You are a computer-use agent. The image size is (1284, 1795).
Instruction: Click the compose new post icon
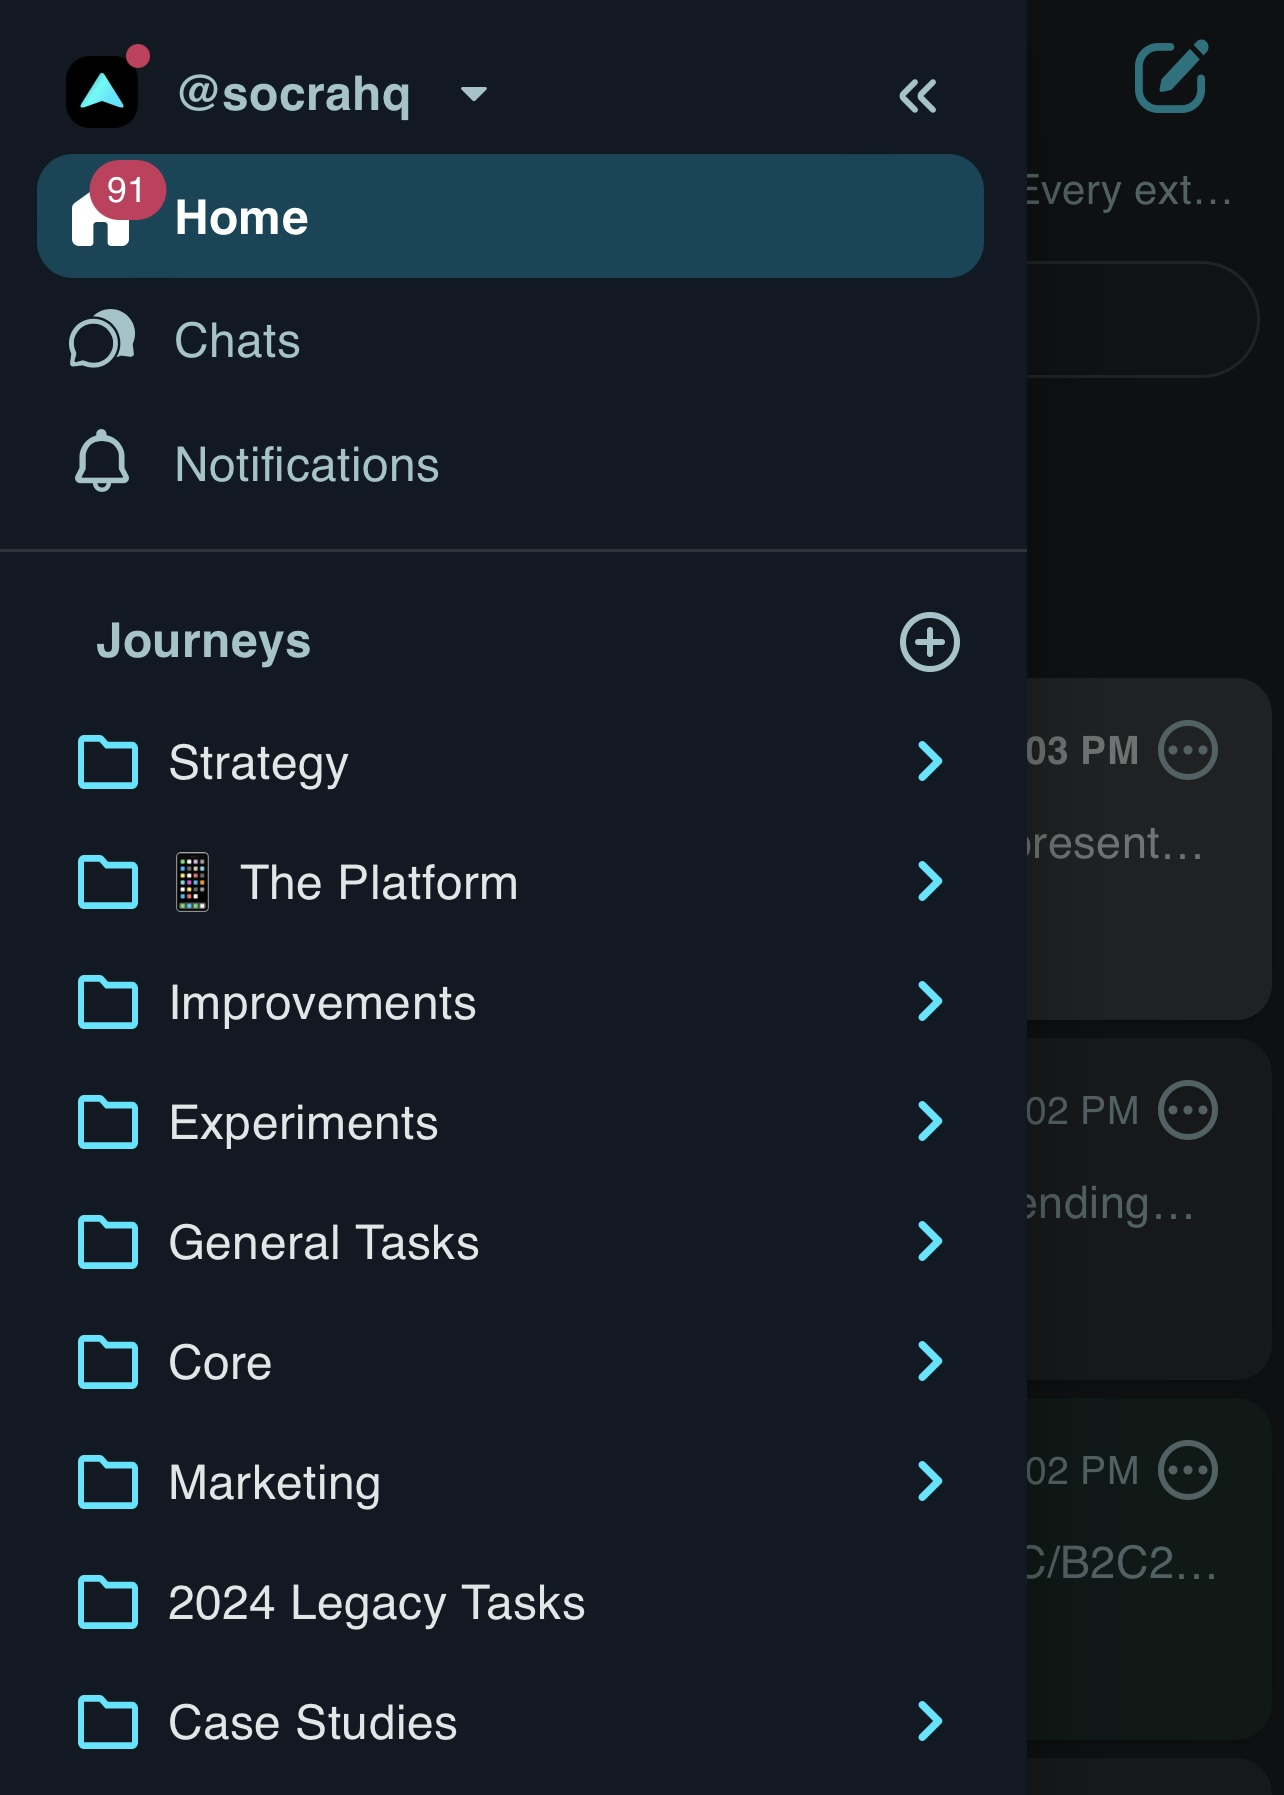click(x=1170, y=77)
